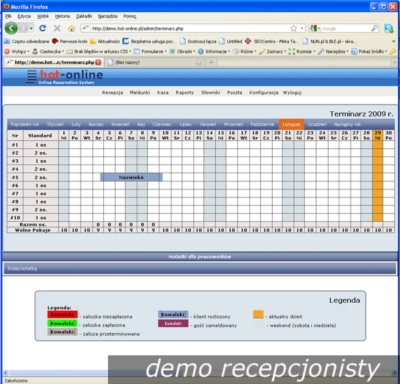Click the stop loading X icon
The image size is (400, 384).
(57, 28)
